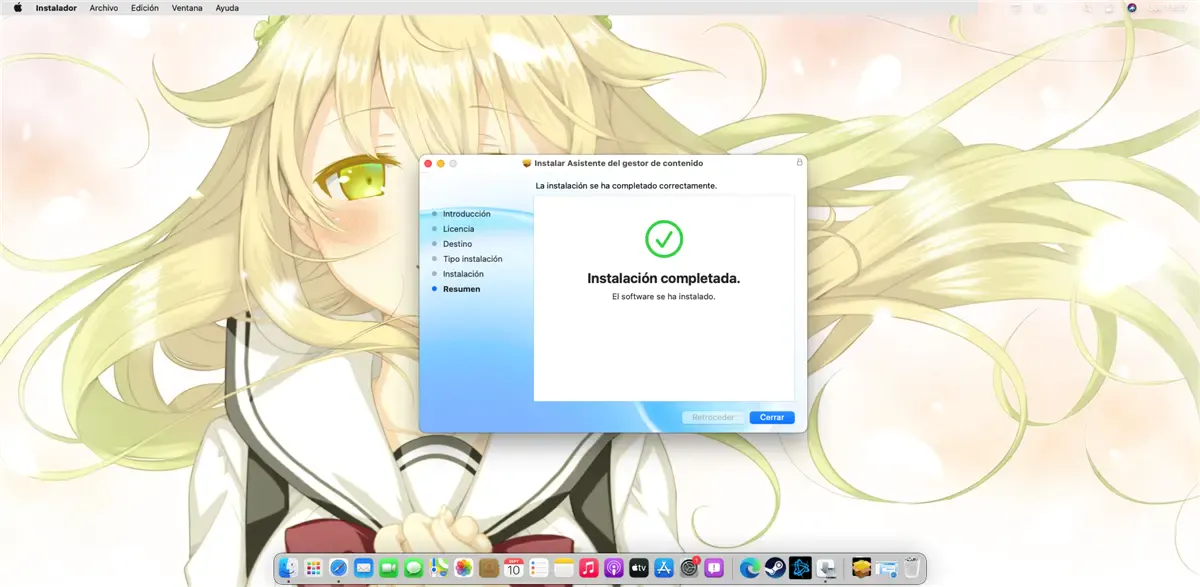The width and height of the screenshot is (1200, 587).
Task: Open Messages from the Dock
Action: tap(413, 567)
